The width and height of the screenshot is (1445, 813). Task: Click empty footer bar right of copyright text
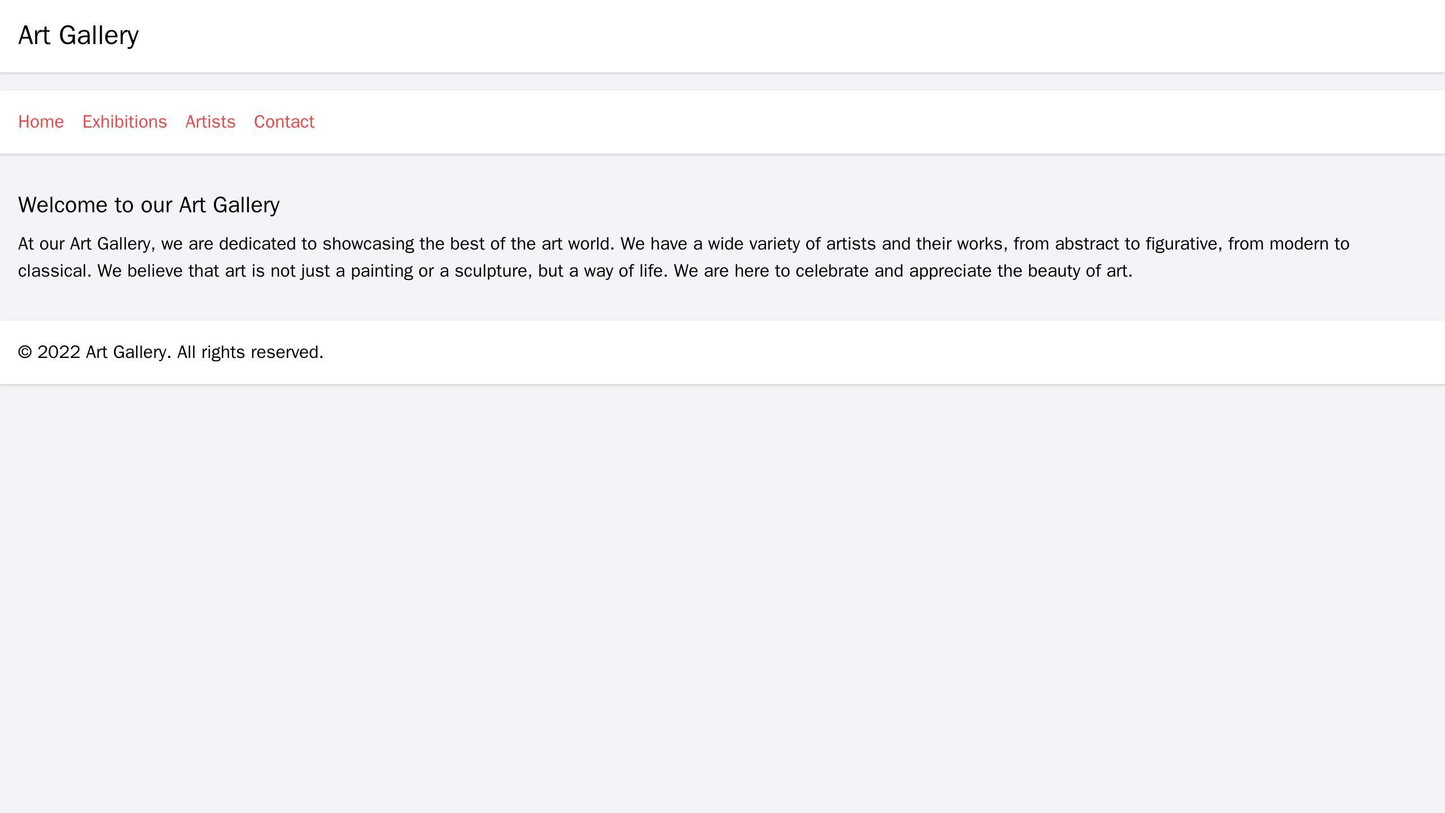click(x=850, y=352)
